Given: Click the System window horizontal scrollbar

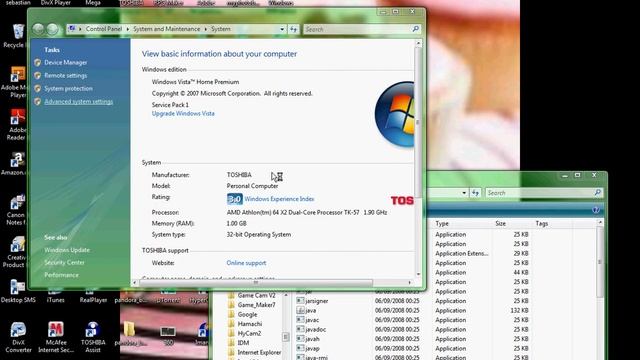Looking at the screenshot, I should click(x=256, y=282).
